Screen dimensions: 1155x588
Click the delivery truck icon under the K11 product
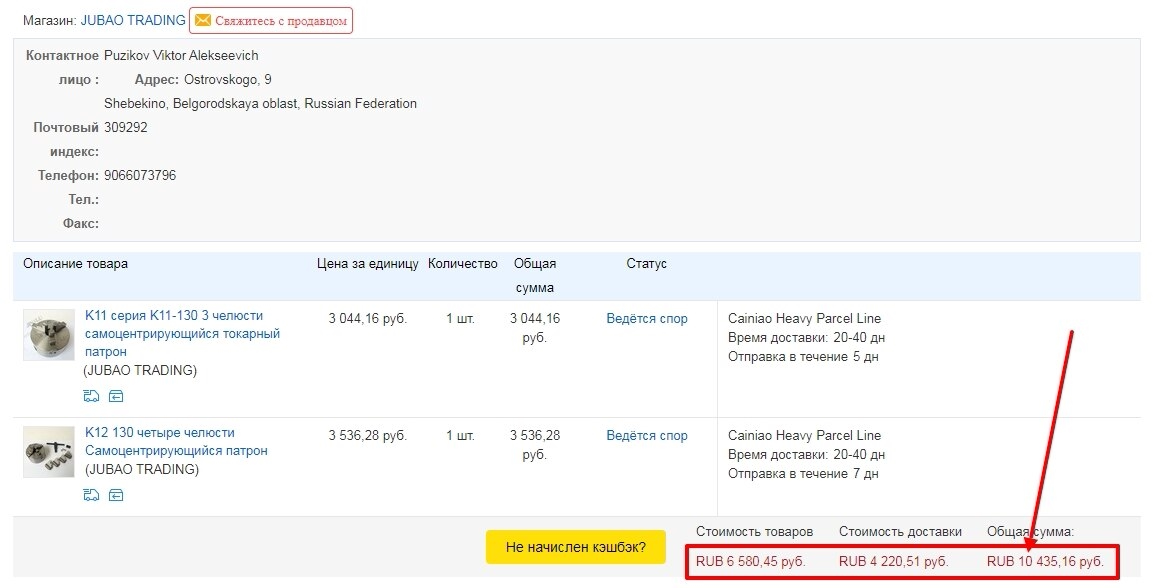(x=92, y=396)
